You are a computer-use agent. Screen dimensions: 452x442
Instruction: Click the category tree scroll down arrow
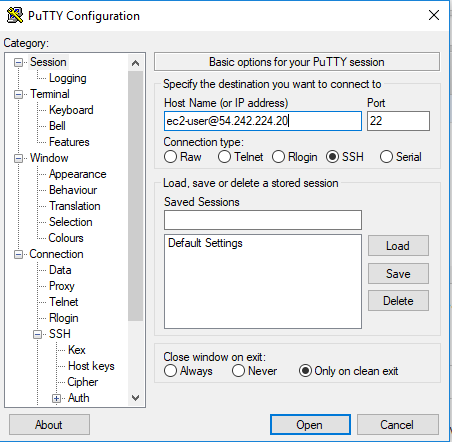135,398
